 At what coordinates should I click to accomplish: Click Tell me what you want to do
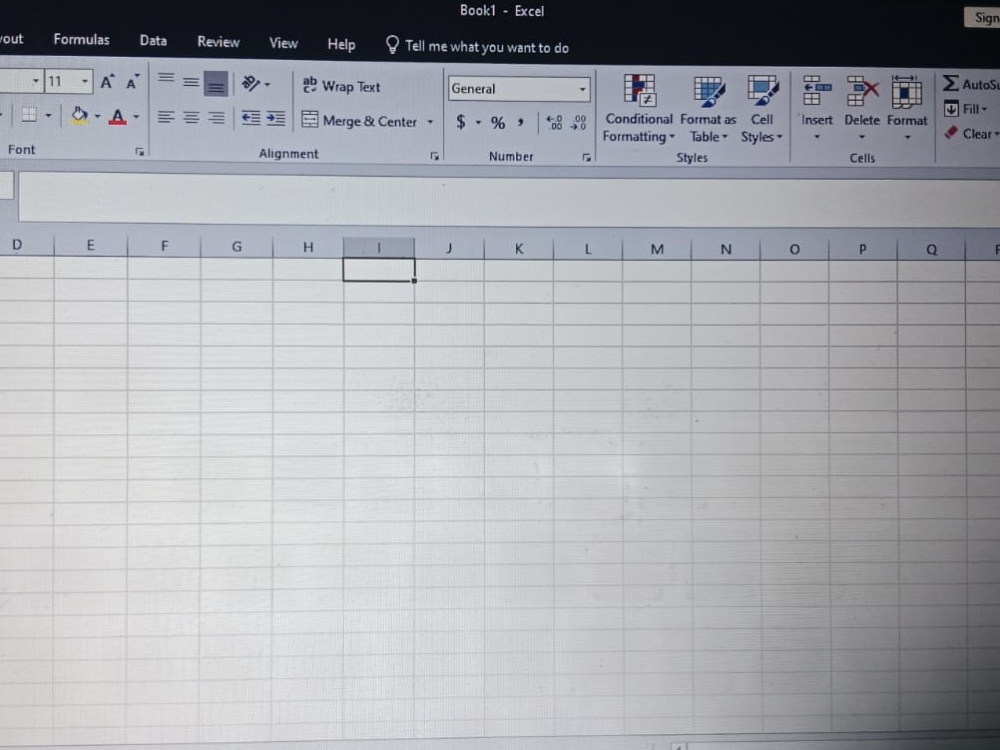(477, 47)
